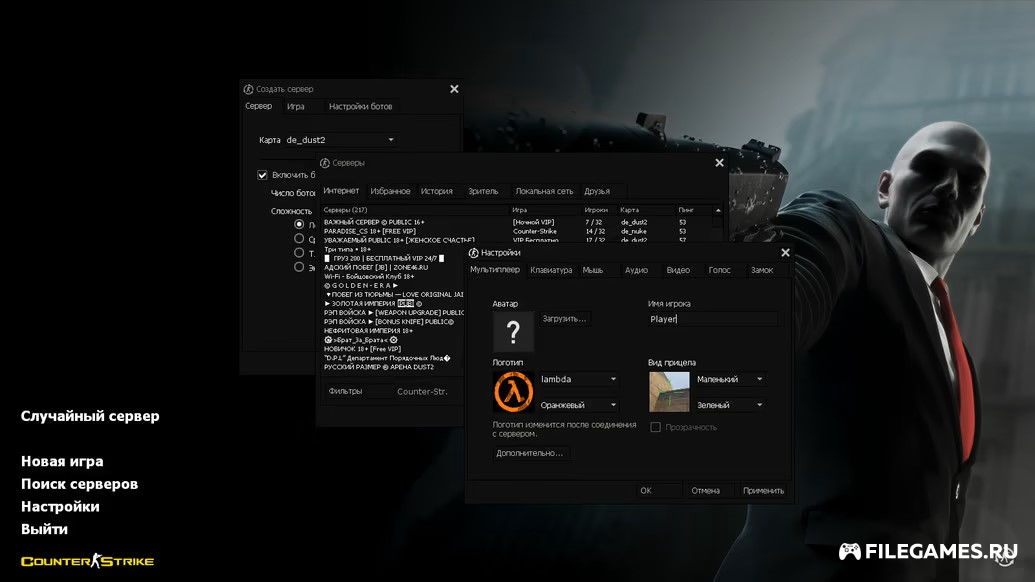The height and width of the screenshot is (582, 1035).
Task: Click the Серверы (217) column header
Action: point(415,210)
